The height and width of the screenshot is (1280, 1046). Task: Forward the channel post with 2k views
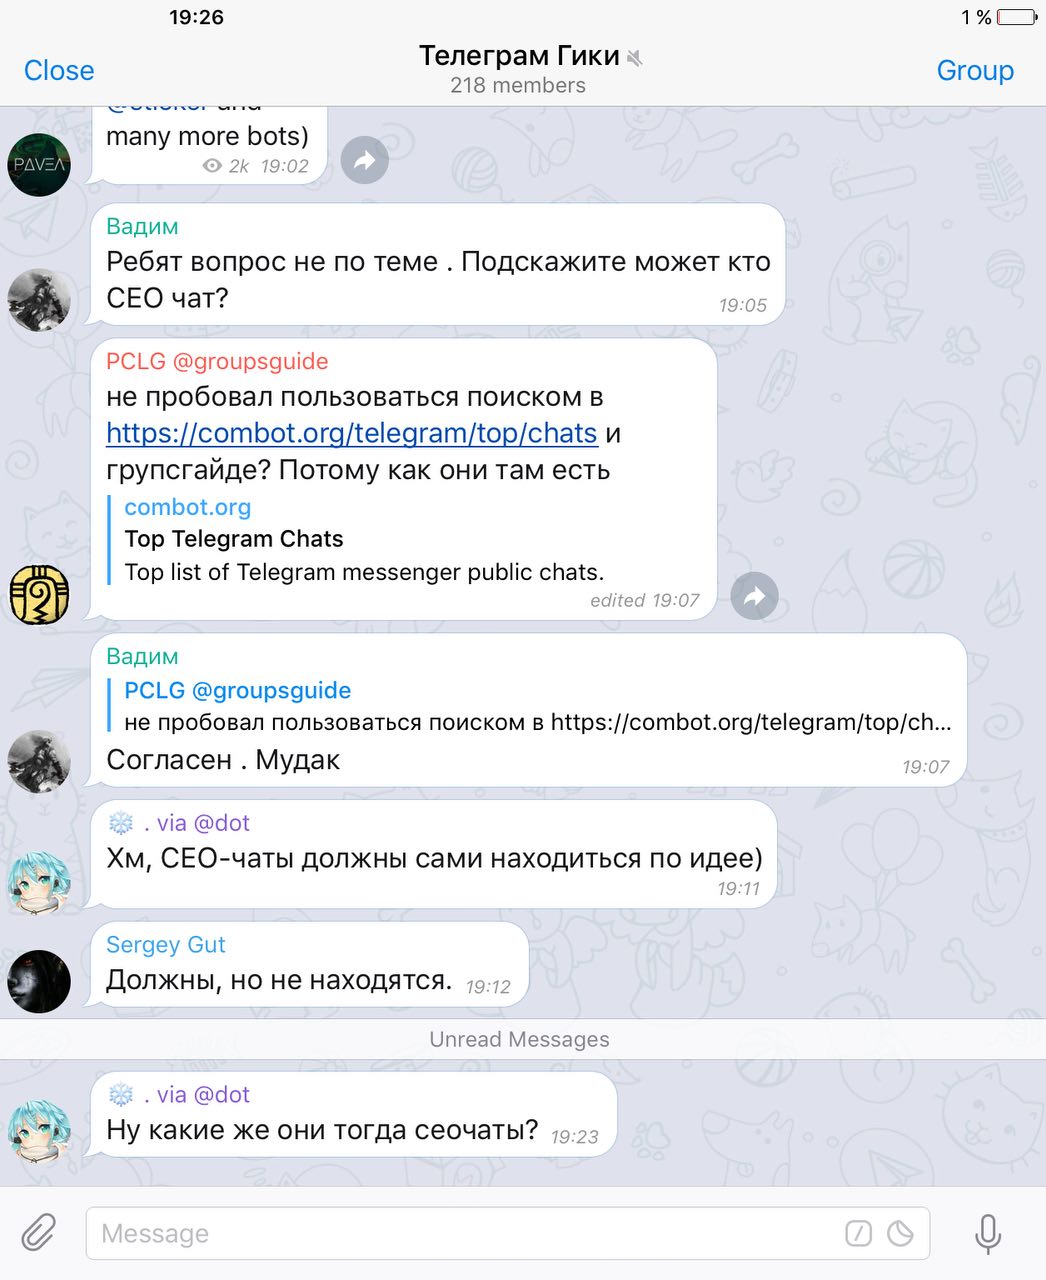point(364,160)
